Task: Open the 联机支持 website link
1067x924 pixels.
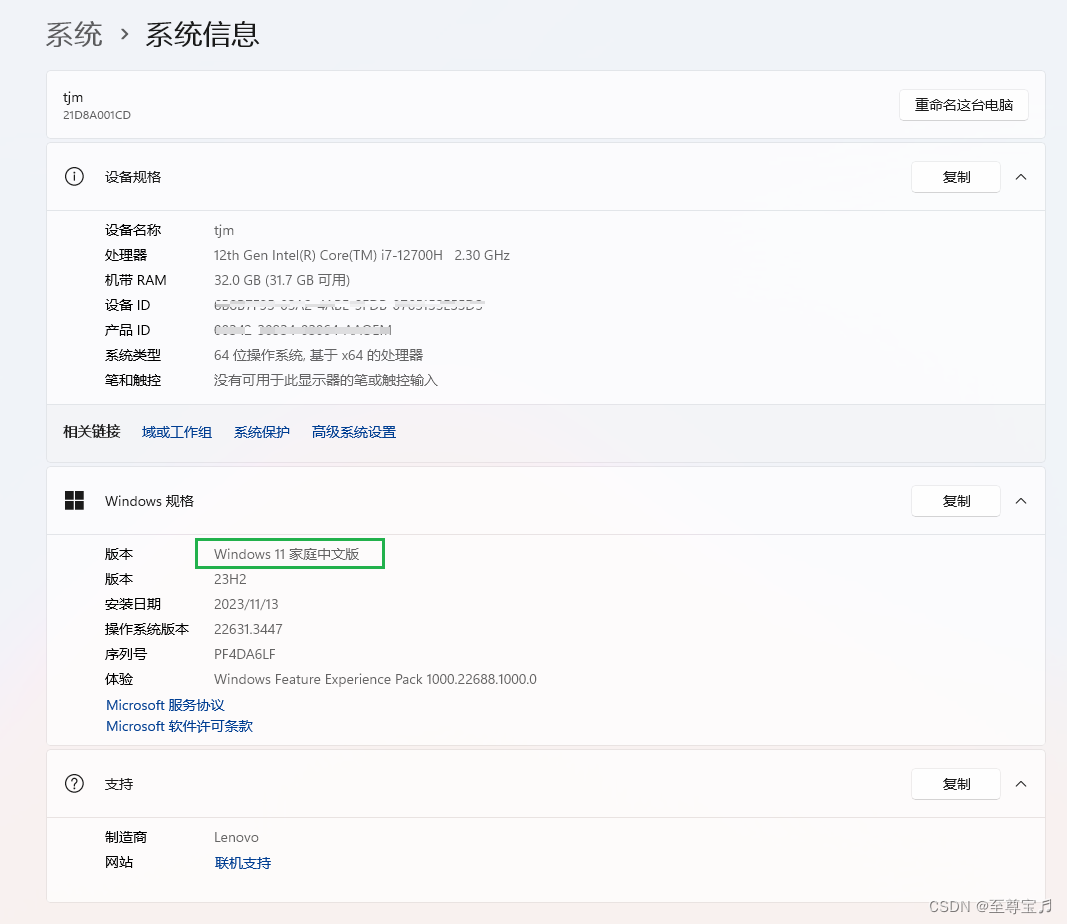Action: click(x=243, y=863)
